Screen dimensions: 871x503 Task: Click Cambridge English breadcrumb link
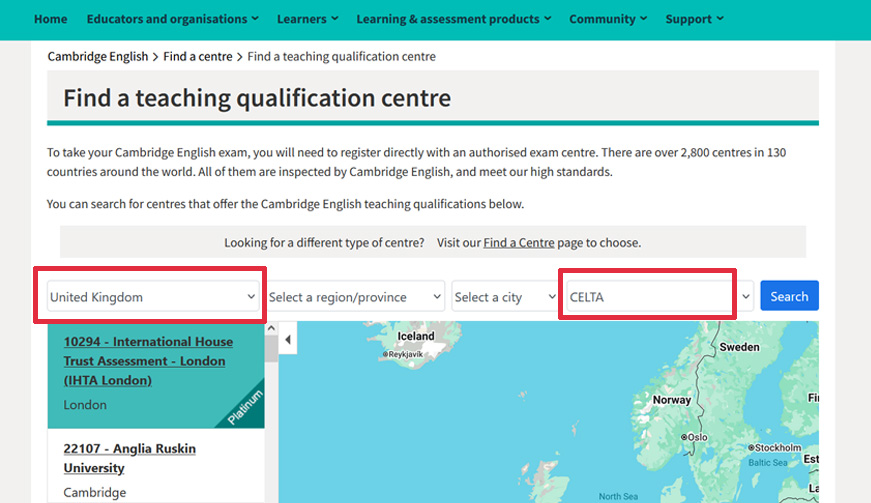click(98, 57)
